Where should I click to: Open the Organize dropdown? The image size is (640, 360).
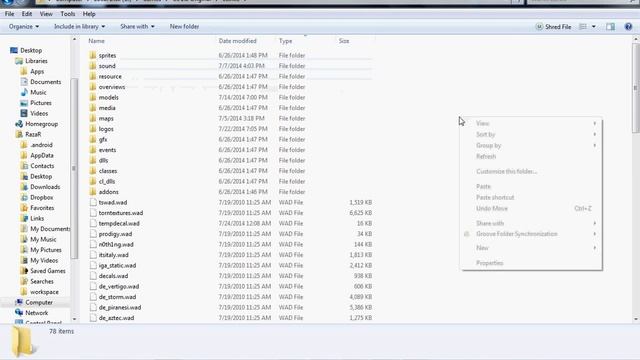pyautogui.click(x=24, y=27)
